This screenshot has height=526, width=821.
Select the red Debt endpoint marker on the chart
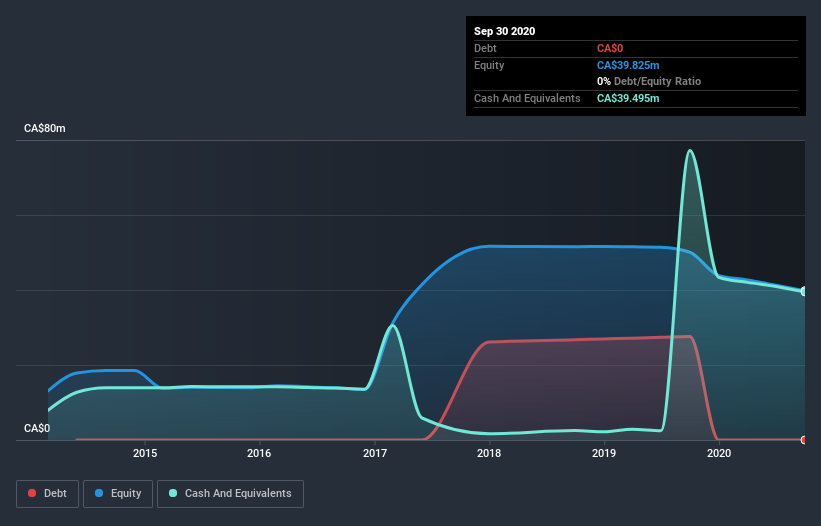(x=804, y=440)
